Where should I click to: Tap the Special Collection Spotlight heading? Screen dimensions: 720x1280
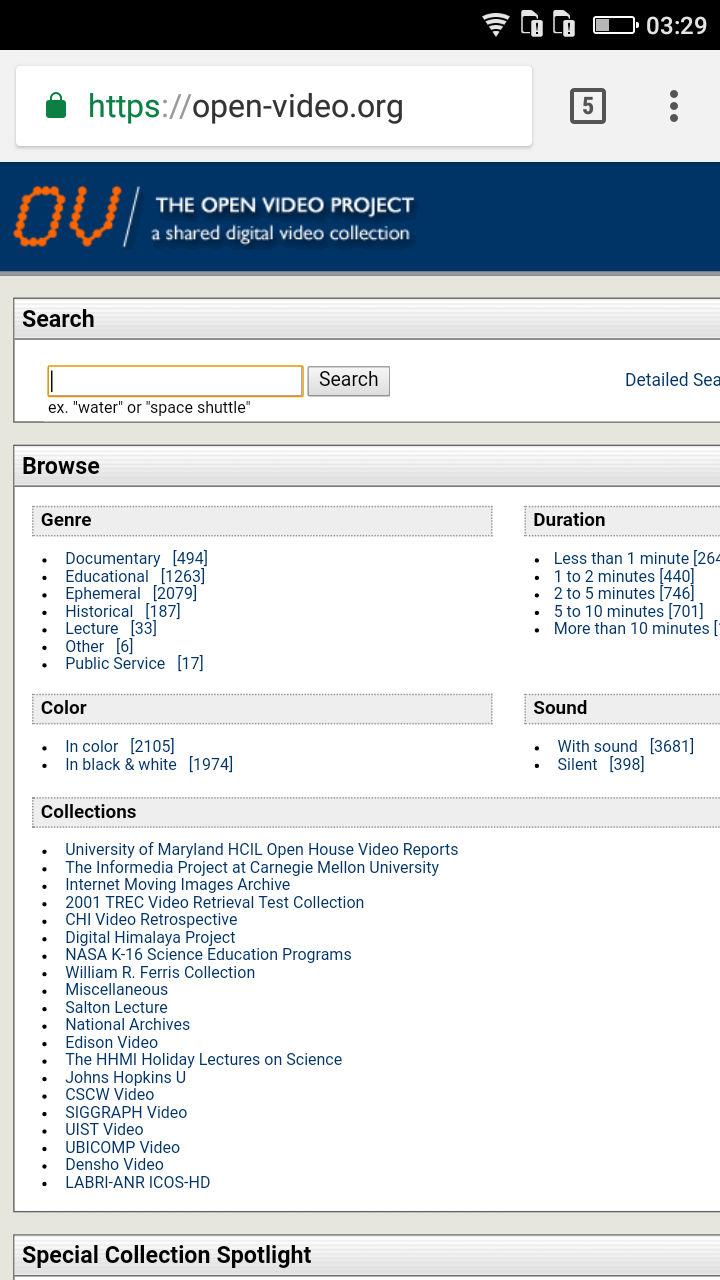(167, 1255)
